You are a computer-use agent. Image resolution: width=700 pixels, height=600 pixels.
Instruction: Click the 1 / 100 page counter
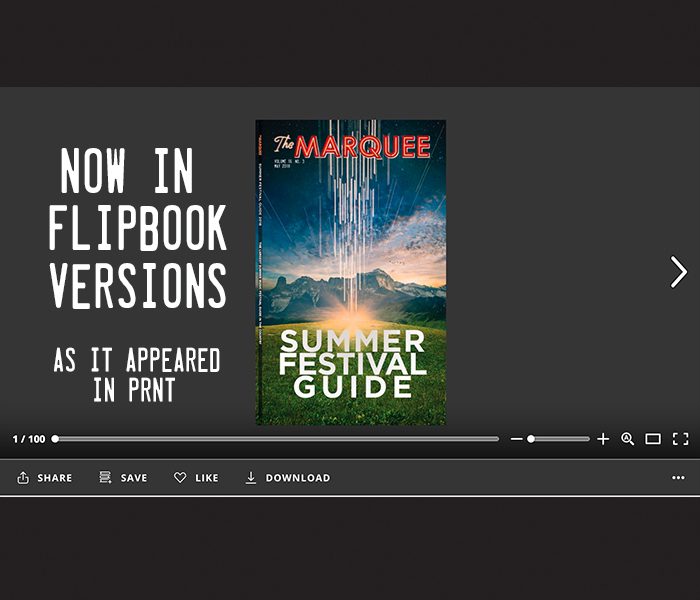pos(29,439)
